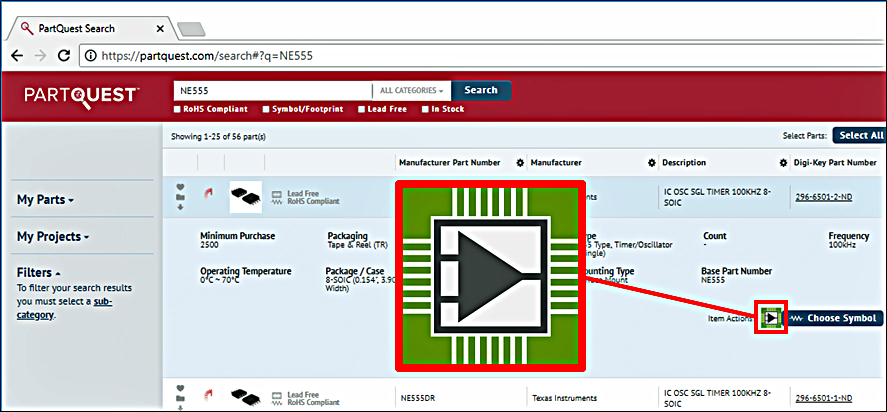
Task: Click footprint chip icon on NE555DR row
Action: pyautogui.click(x=277, y=394)
